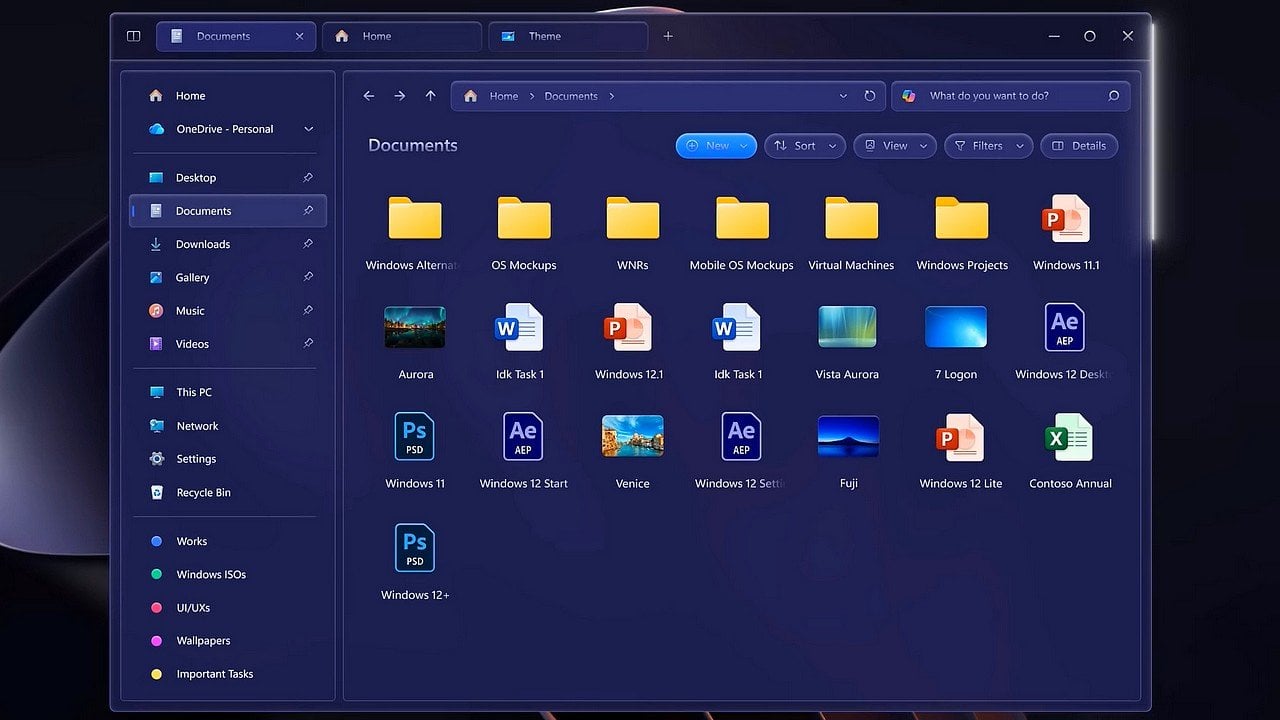Collapse the OneDrive - Personal section
The height and width of the screenshot is (720, 1280).
(x=309, y=128)
